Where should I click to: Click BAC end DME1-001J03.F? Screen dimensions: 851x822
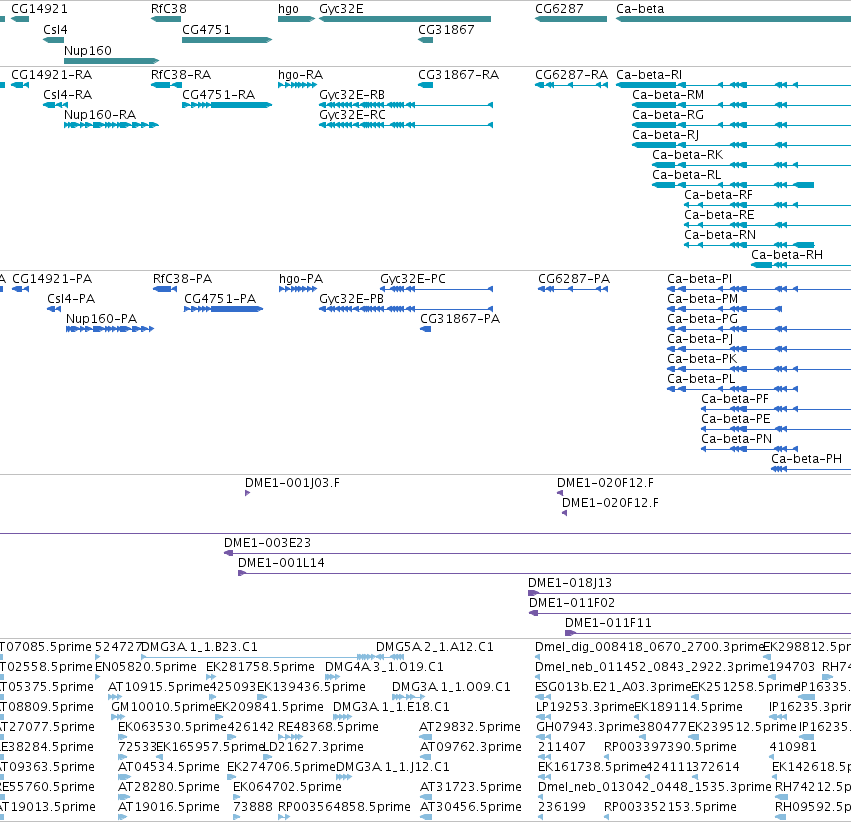(293, 483)
